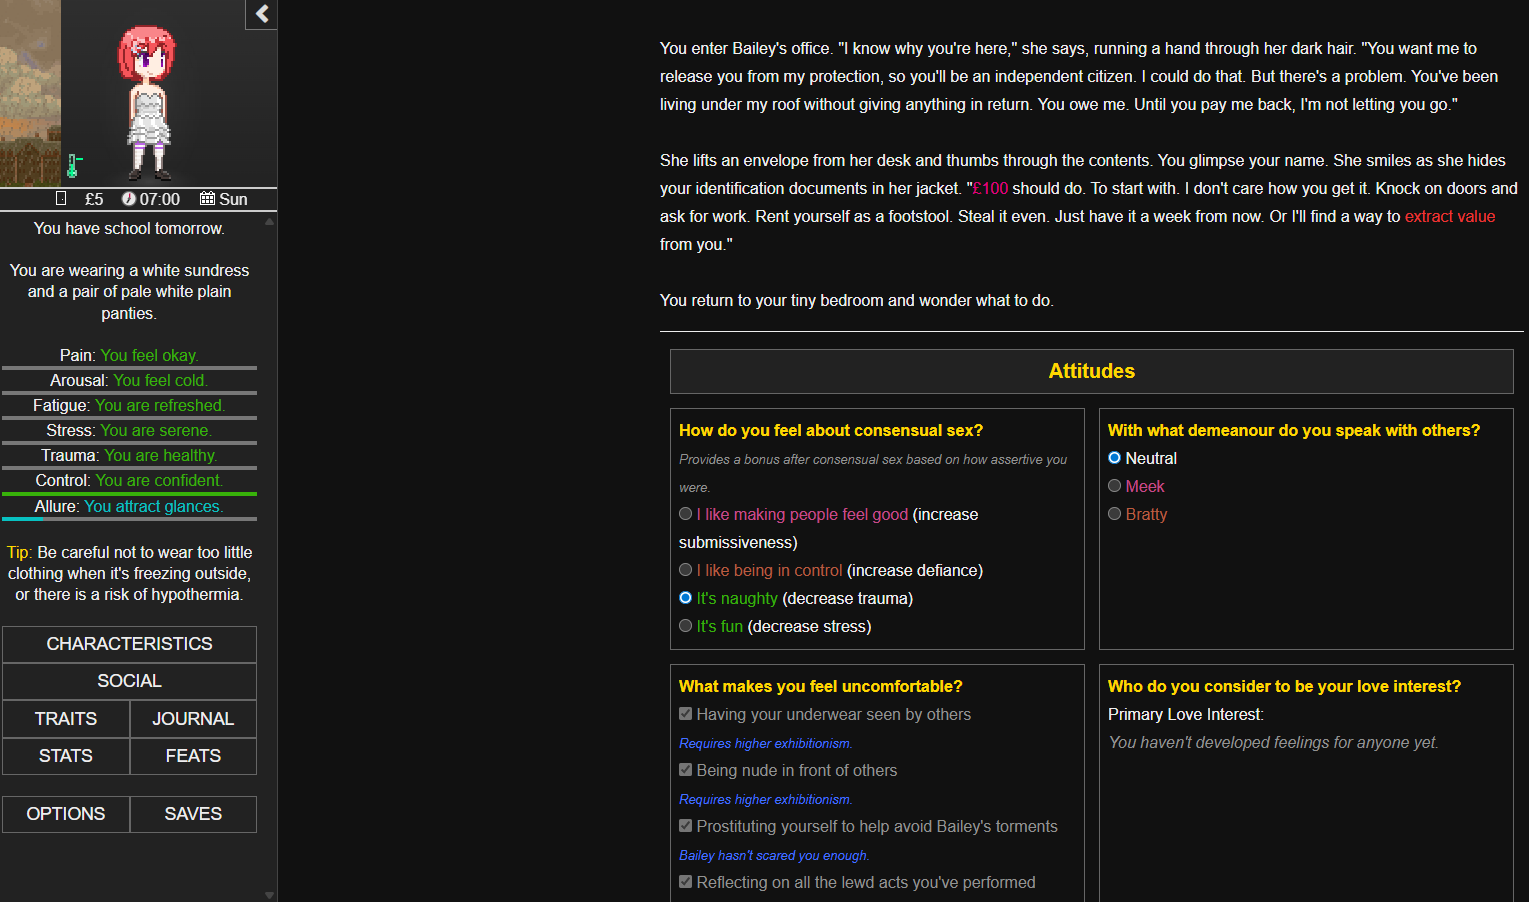
Task: Click the white sundress clothing description
Action: pos(129,291)
